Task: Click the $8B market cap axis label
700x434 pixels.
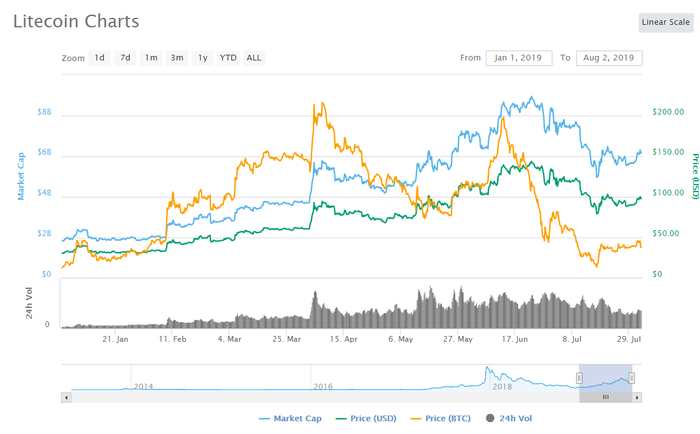Action: [45, 112]
